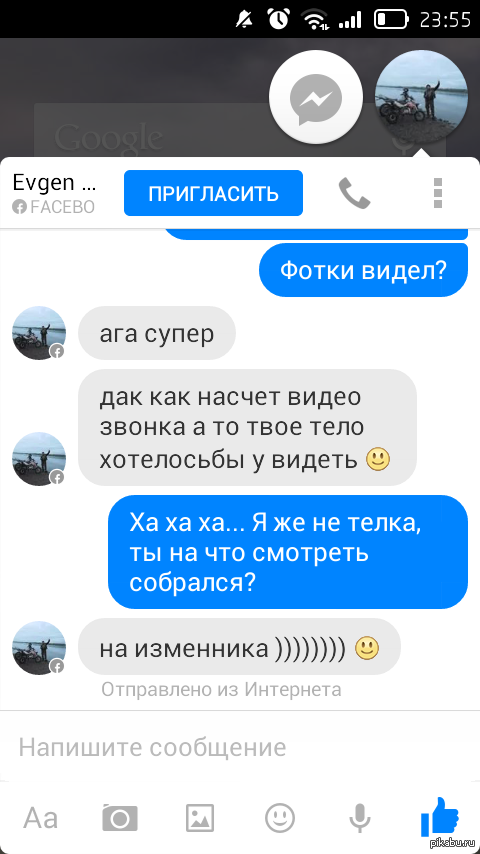Open the three-dot overflow menu
The height and width of the screenshot is (854, 480).
438,193
